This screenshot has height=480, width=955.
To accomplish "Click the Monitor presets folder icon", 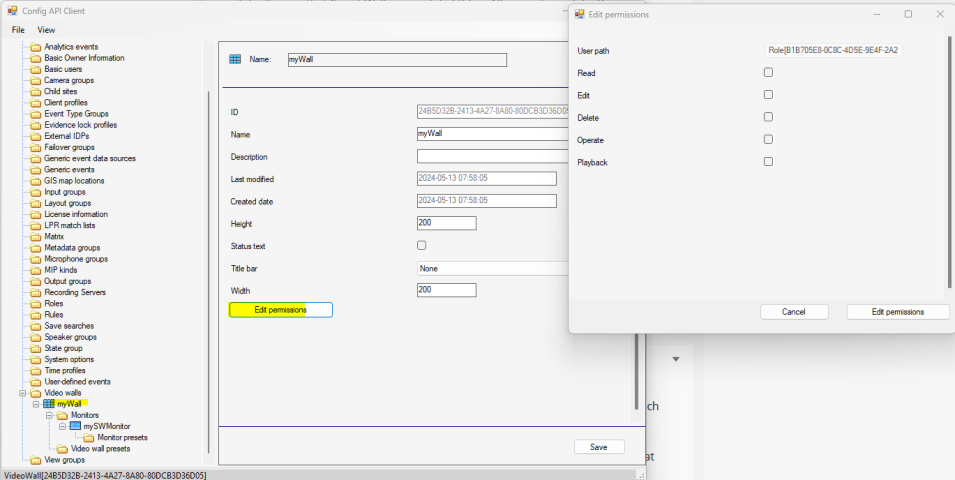I will pos(88,437).
